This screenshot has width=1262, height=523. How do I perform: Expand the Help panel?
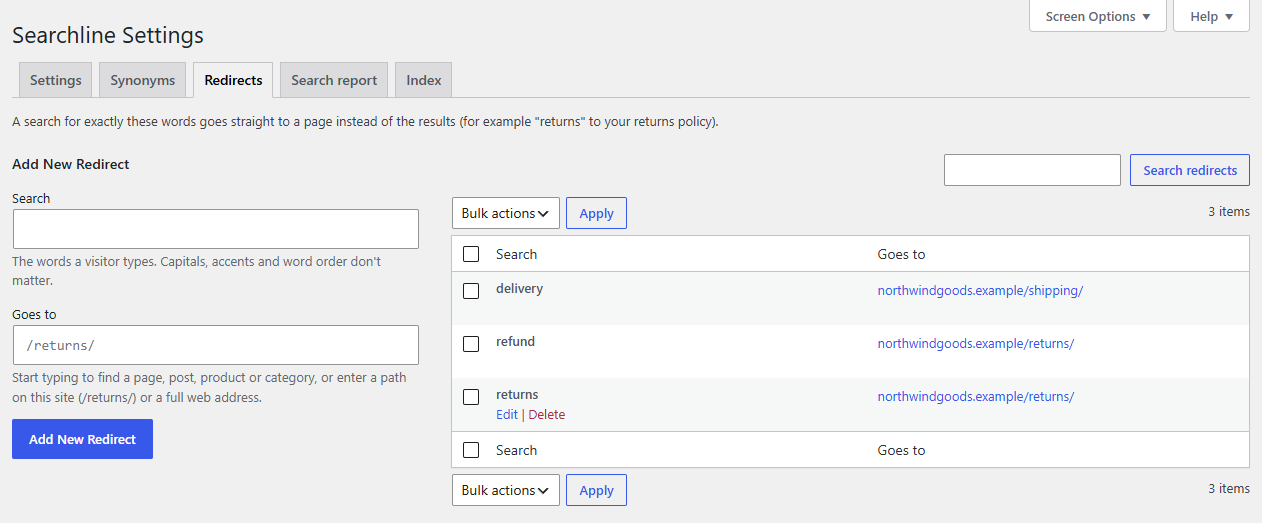click(1211, 16)
